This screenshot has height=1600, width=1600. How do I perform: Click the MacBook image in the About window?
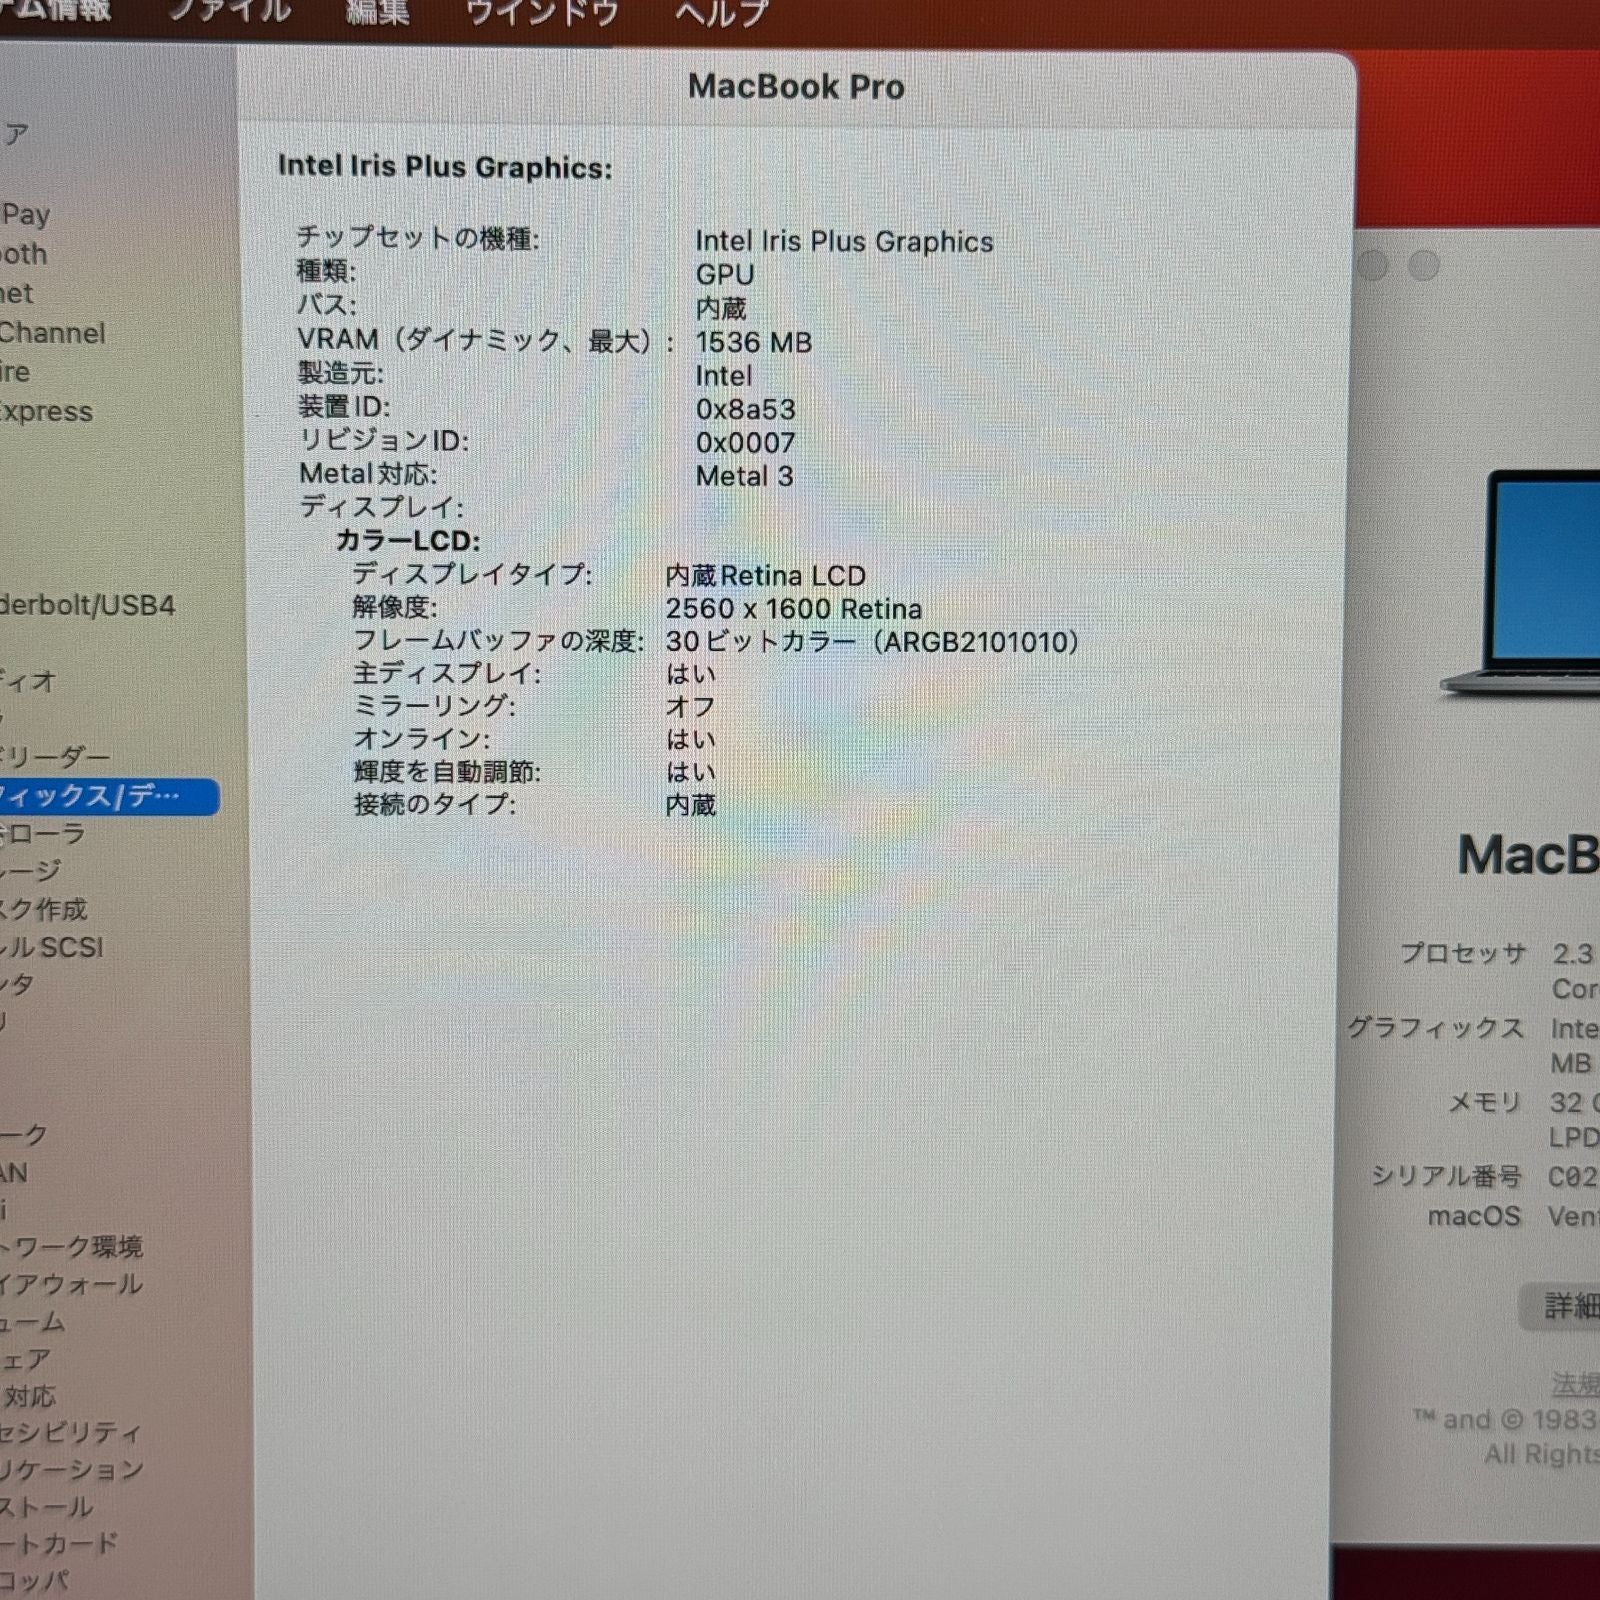pos(1521,585)
